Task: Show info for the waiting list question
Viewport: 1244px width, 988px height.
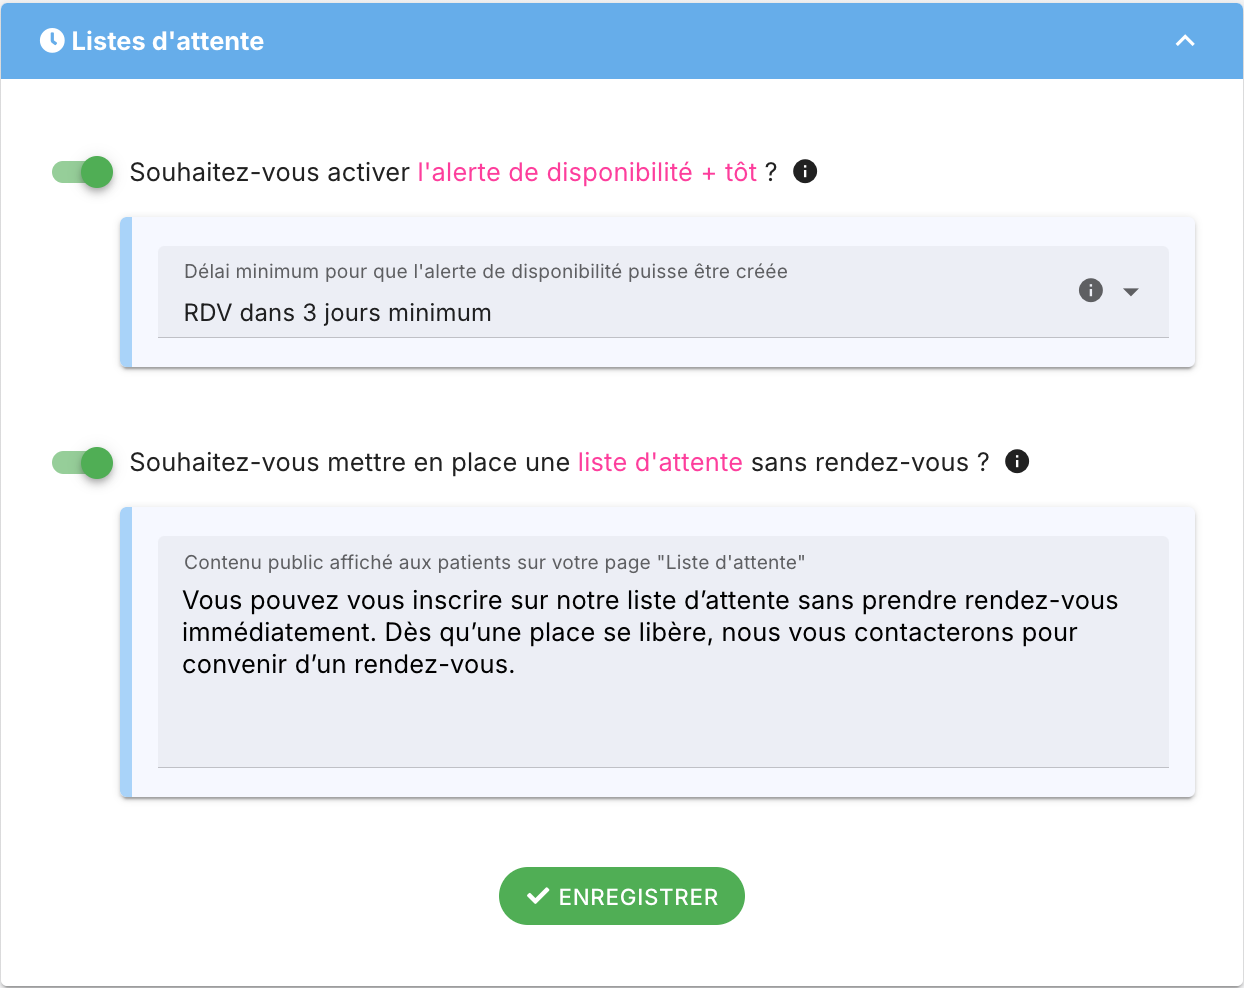Action: 1017,461
